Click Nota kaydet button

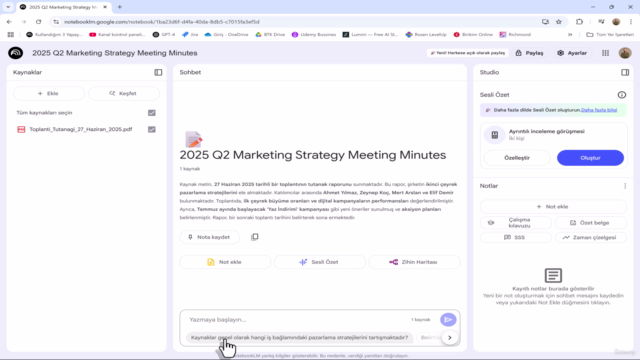tap(209, 237)
